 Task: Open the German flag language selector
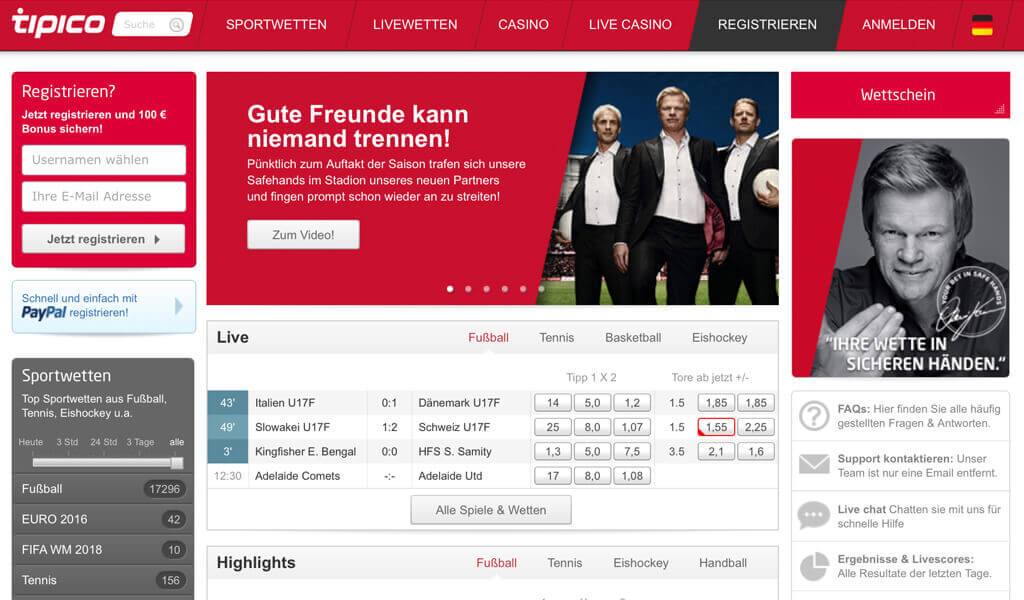click(982, 25)
